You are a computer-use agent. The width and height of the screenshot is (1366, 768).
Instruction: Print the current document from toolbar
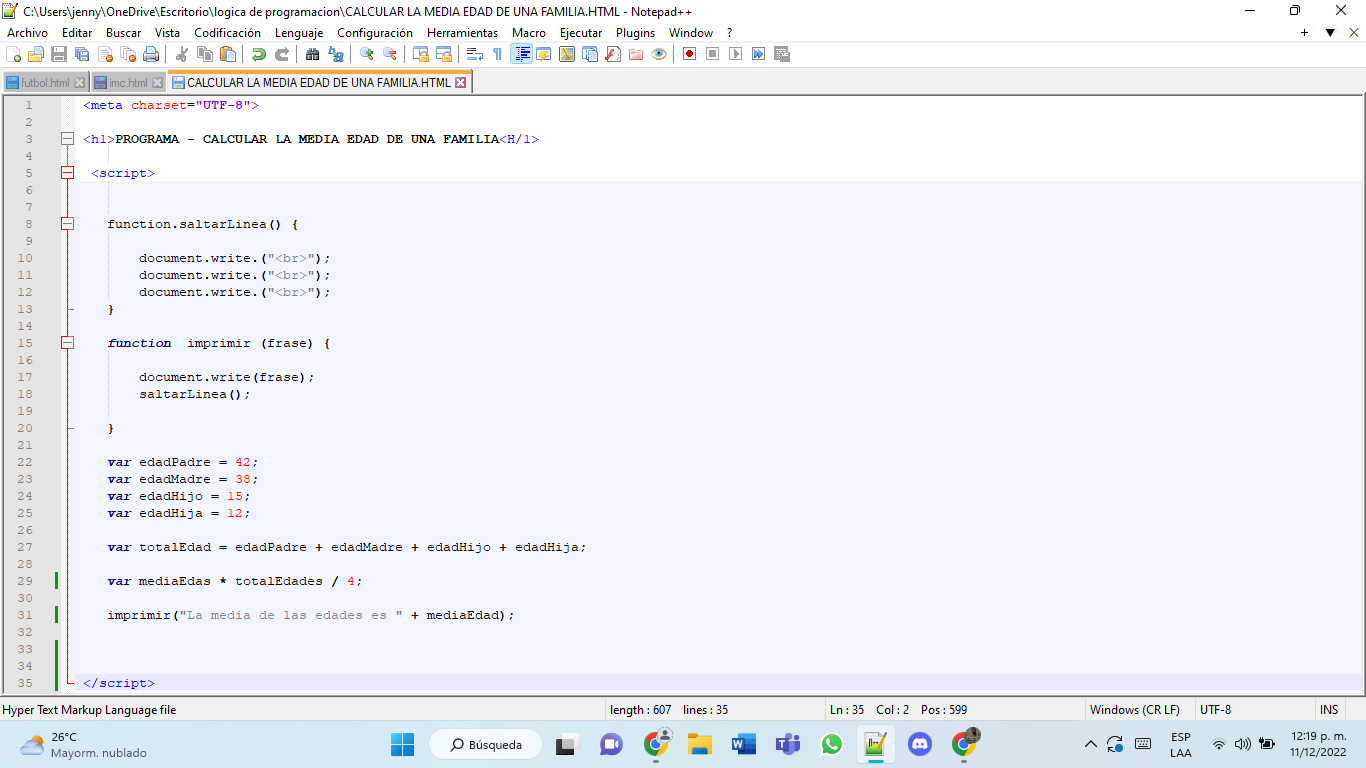pyautogui.click(x=151, y=54)
